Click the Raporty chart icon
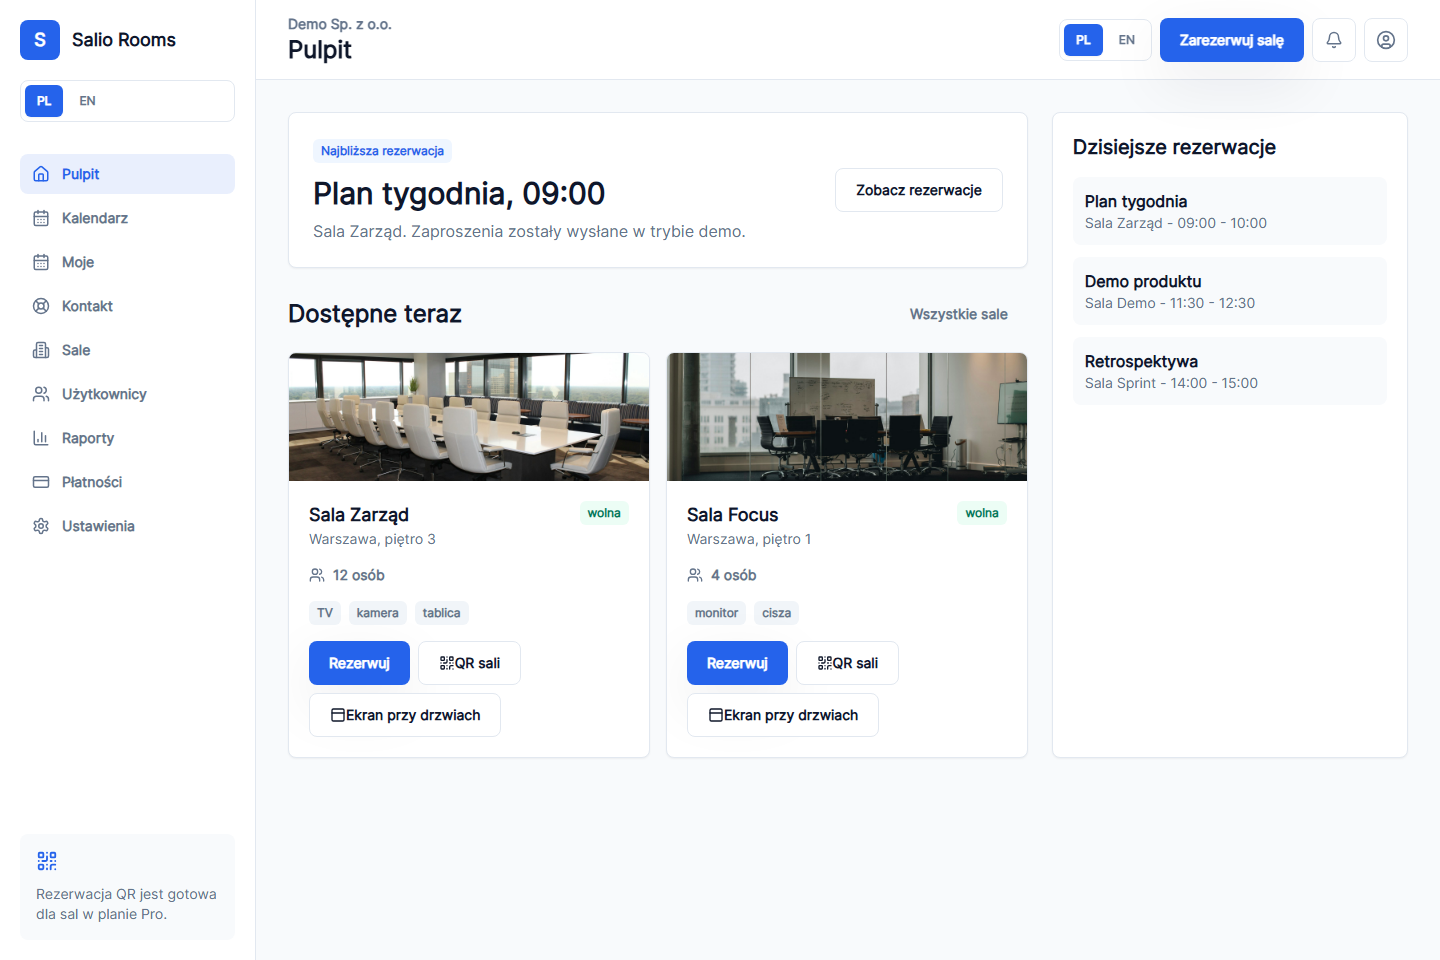This screenshot has height=960, width=1440. point(41,438)
